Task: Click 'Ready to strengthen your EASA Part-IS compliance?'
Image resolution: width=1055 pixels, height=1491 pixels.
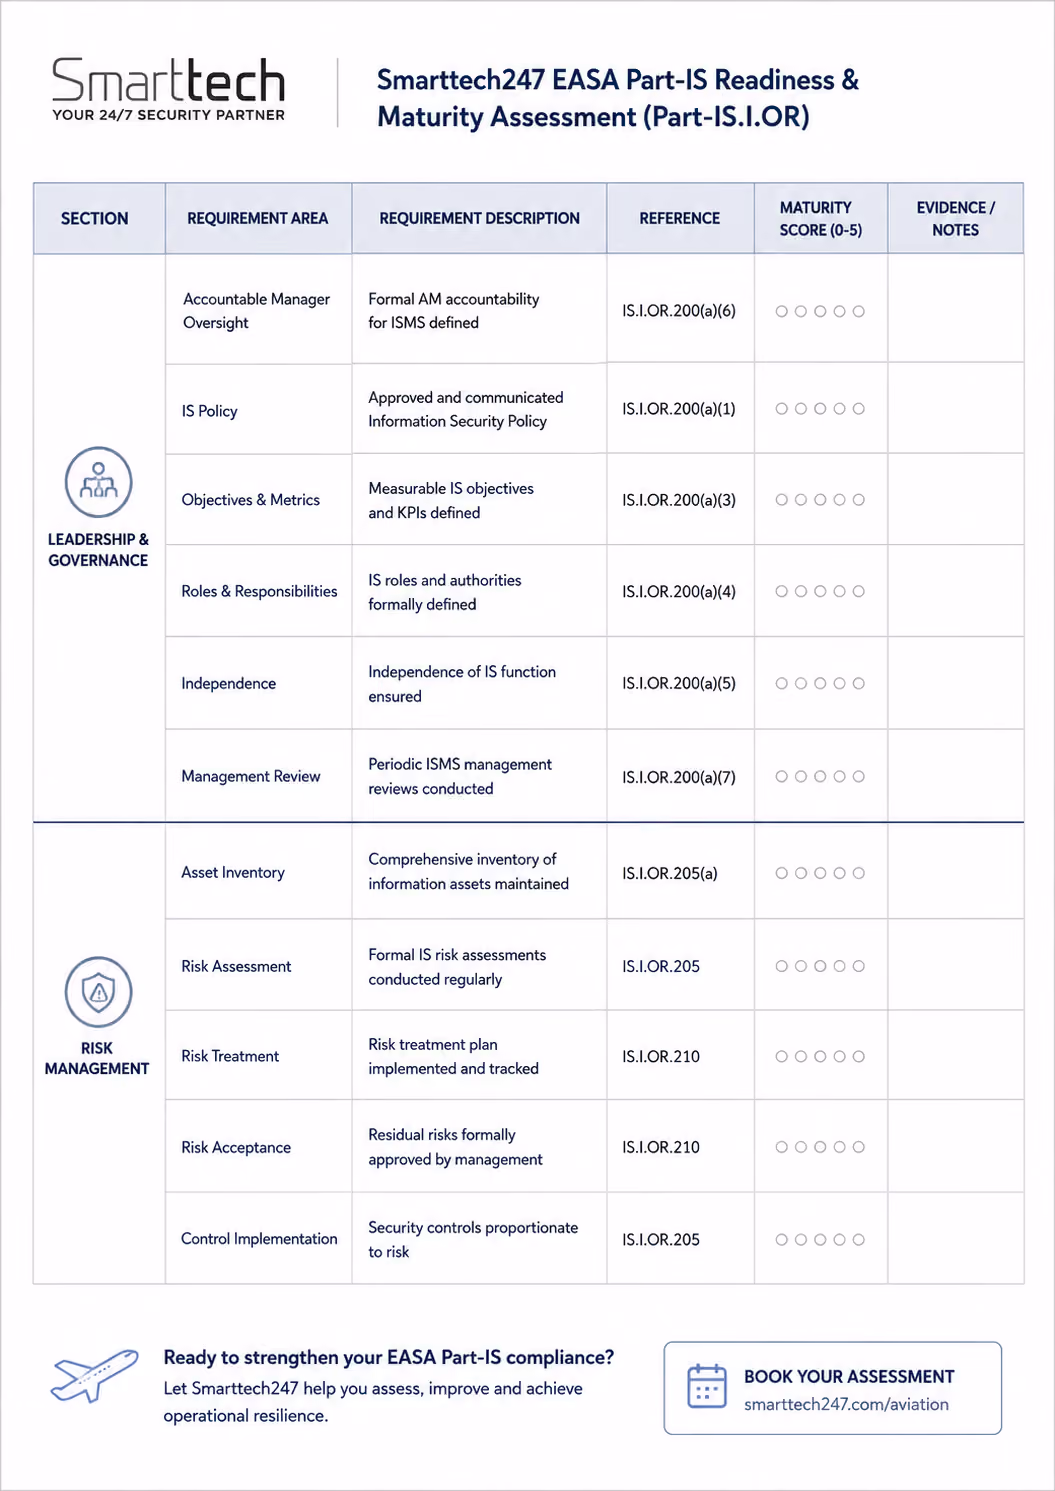Action: point(389,1357)
